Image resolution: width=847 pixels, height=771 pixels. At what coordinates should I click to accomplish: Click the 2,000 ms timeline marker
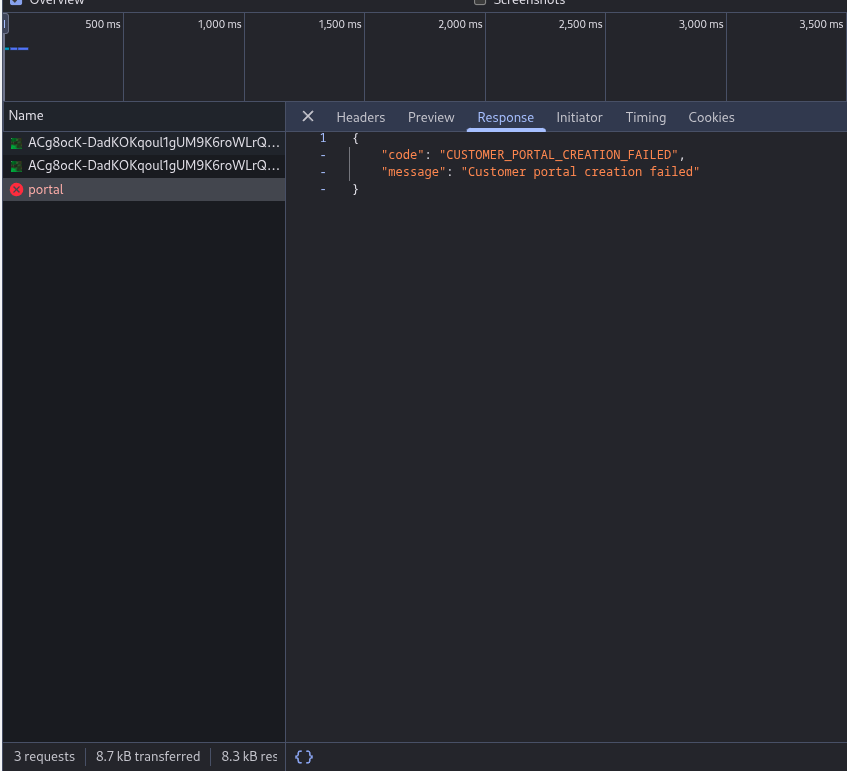[x=460, y=24]
